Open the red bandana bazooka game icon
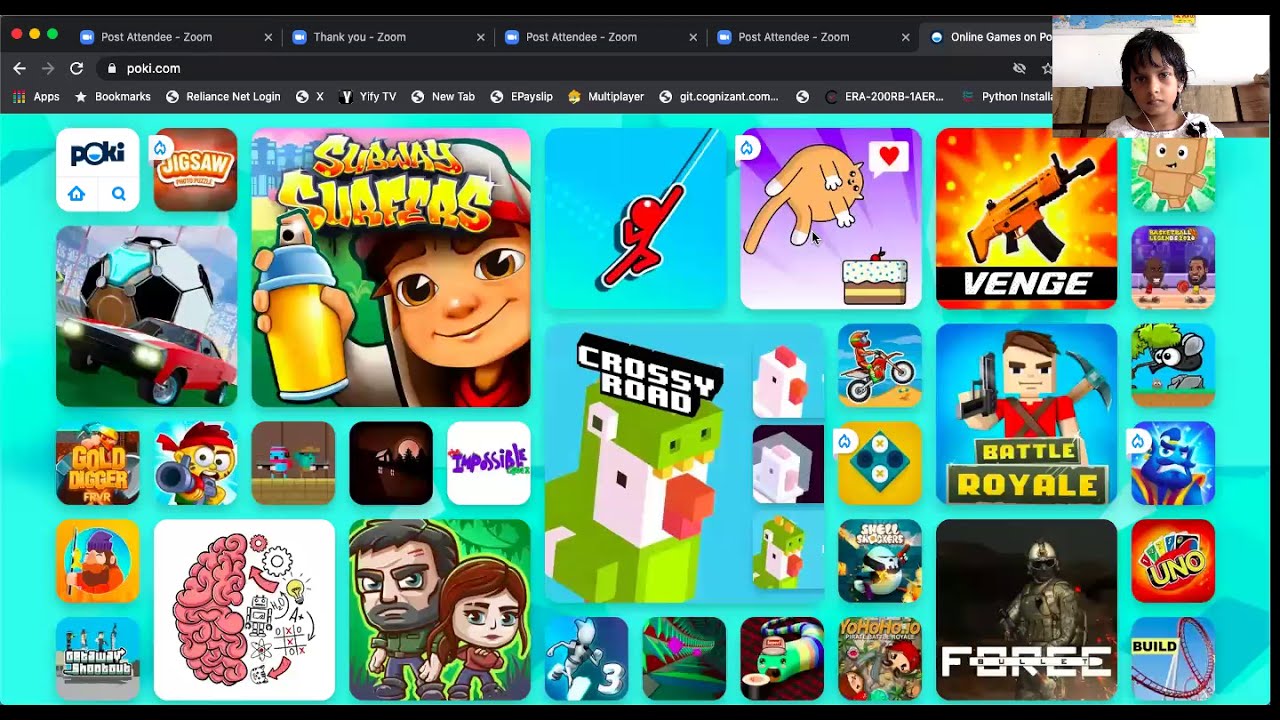 (x=195, y=463)
